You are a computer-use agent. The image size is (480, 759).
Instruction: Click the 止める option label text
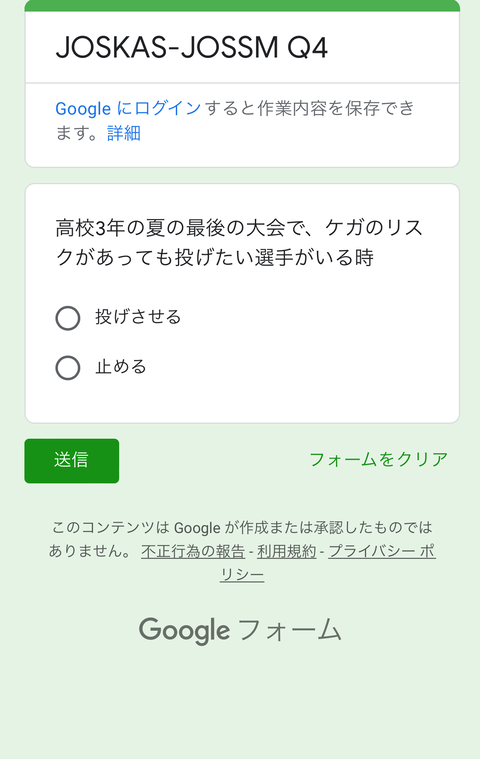tap(120, 367)
